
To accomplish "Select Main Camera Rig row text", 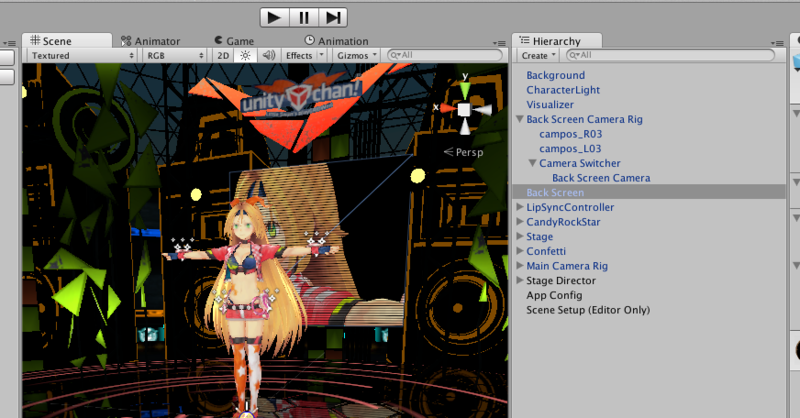I will click(567, 266).
